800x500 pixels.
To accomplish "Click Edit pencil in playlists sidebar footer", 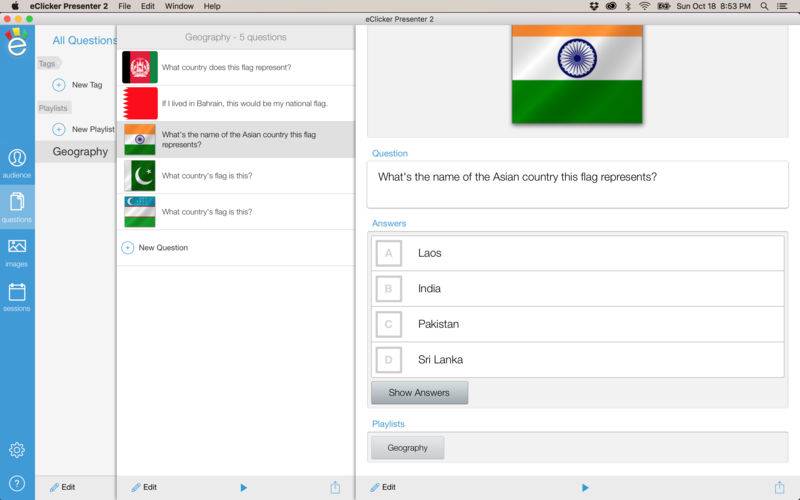I will pyautogui.click(x=62, y=487).
